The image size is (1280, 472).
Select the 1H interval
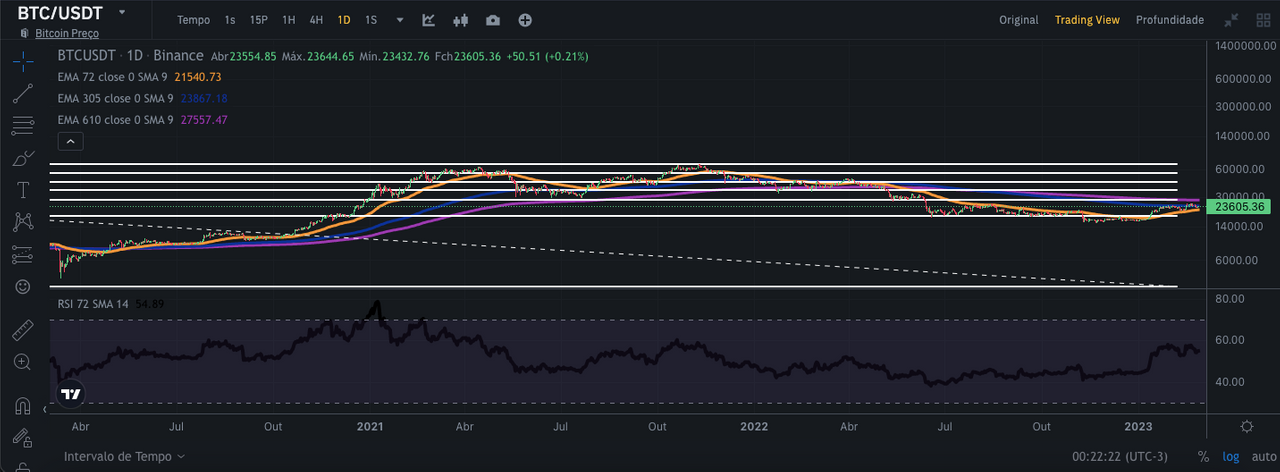(x=288, y=20)
